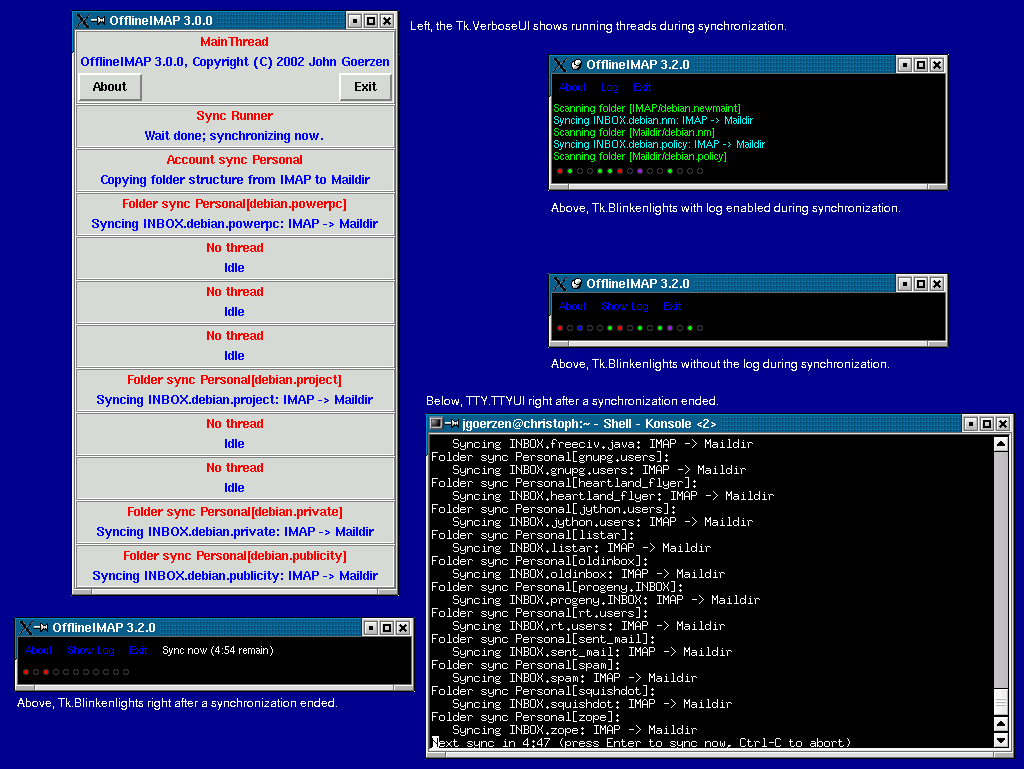
Task: Click the pin icon in the OfflineIMAP 3.0.0 title bar
Action: click(x=99, y=21)
